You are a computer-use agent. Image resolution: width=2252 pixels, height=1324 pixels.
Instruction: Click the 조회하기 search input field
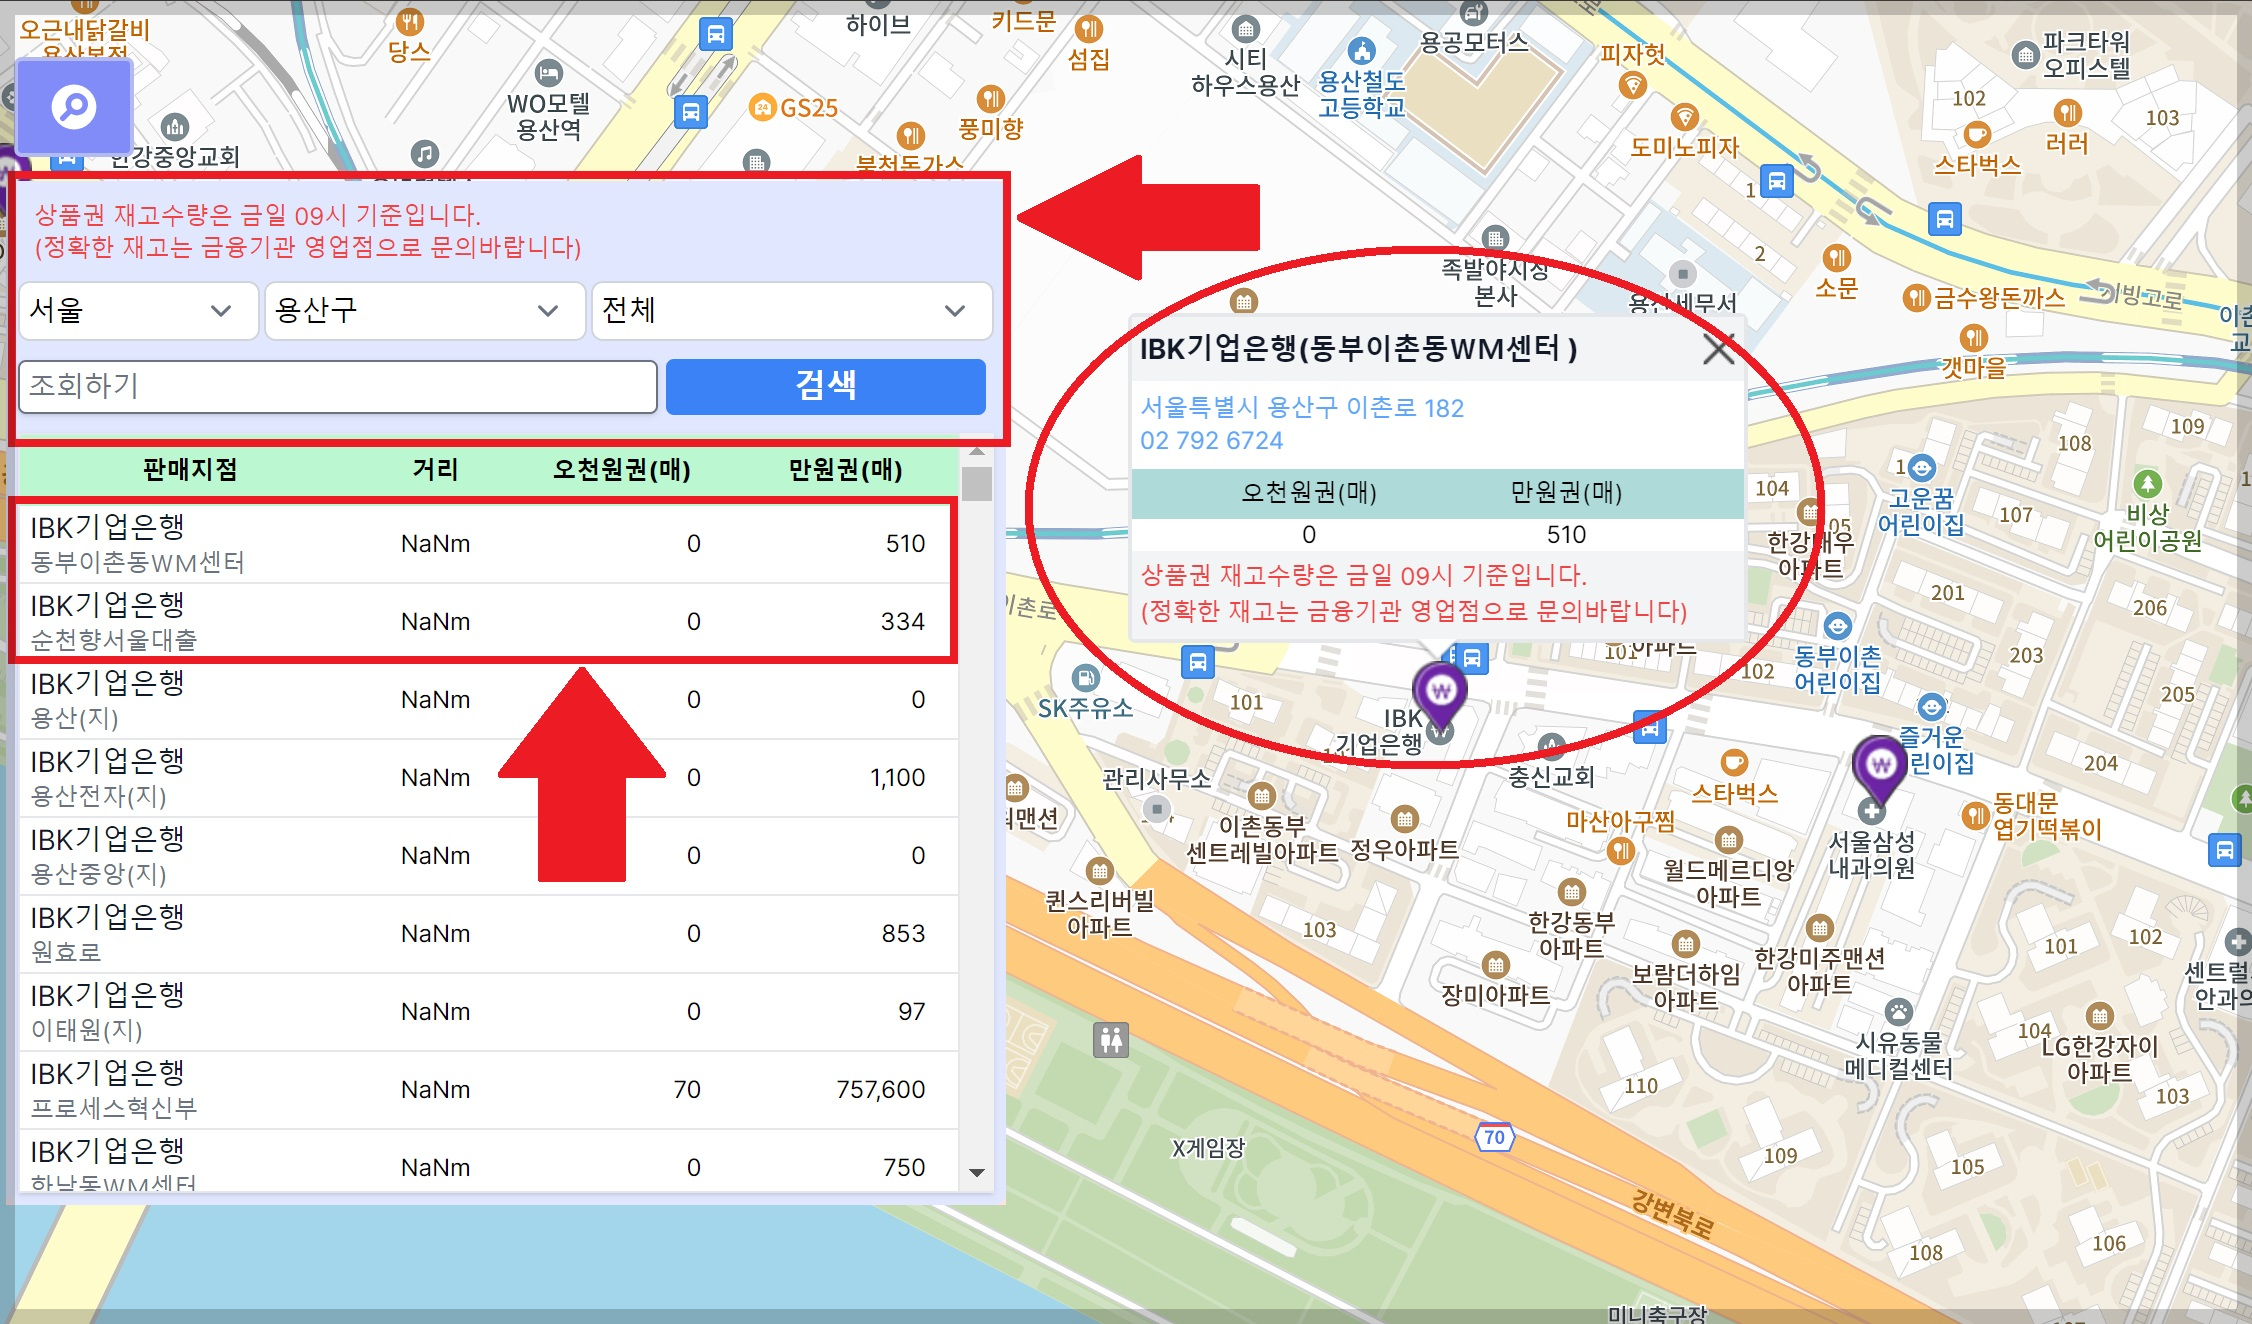tap(337, 386)
